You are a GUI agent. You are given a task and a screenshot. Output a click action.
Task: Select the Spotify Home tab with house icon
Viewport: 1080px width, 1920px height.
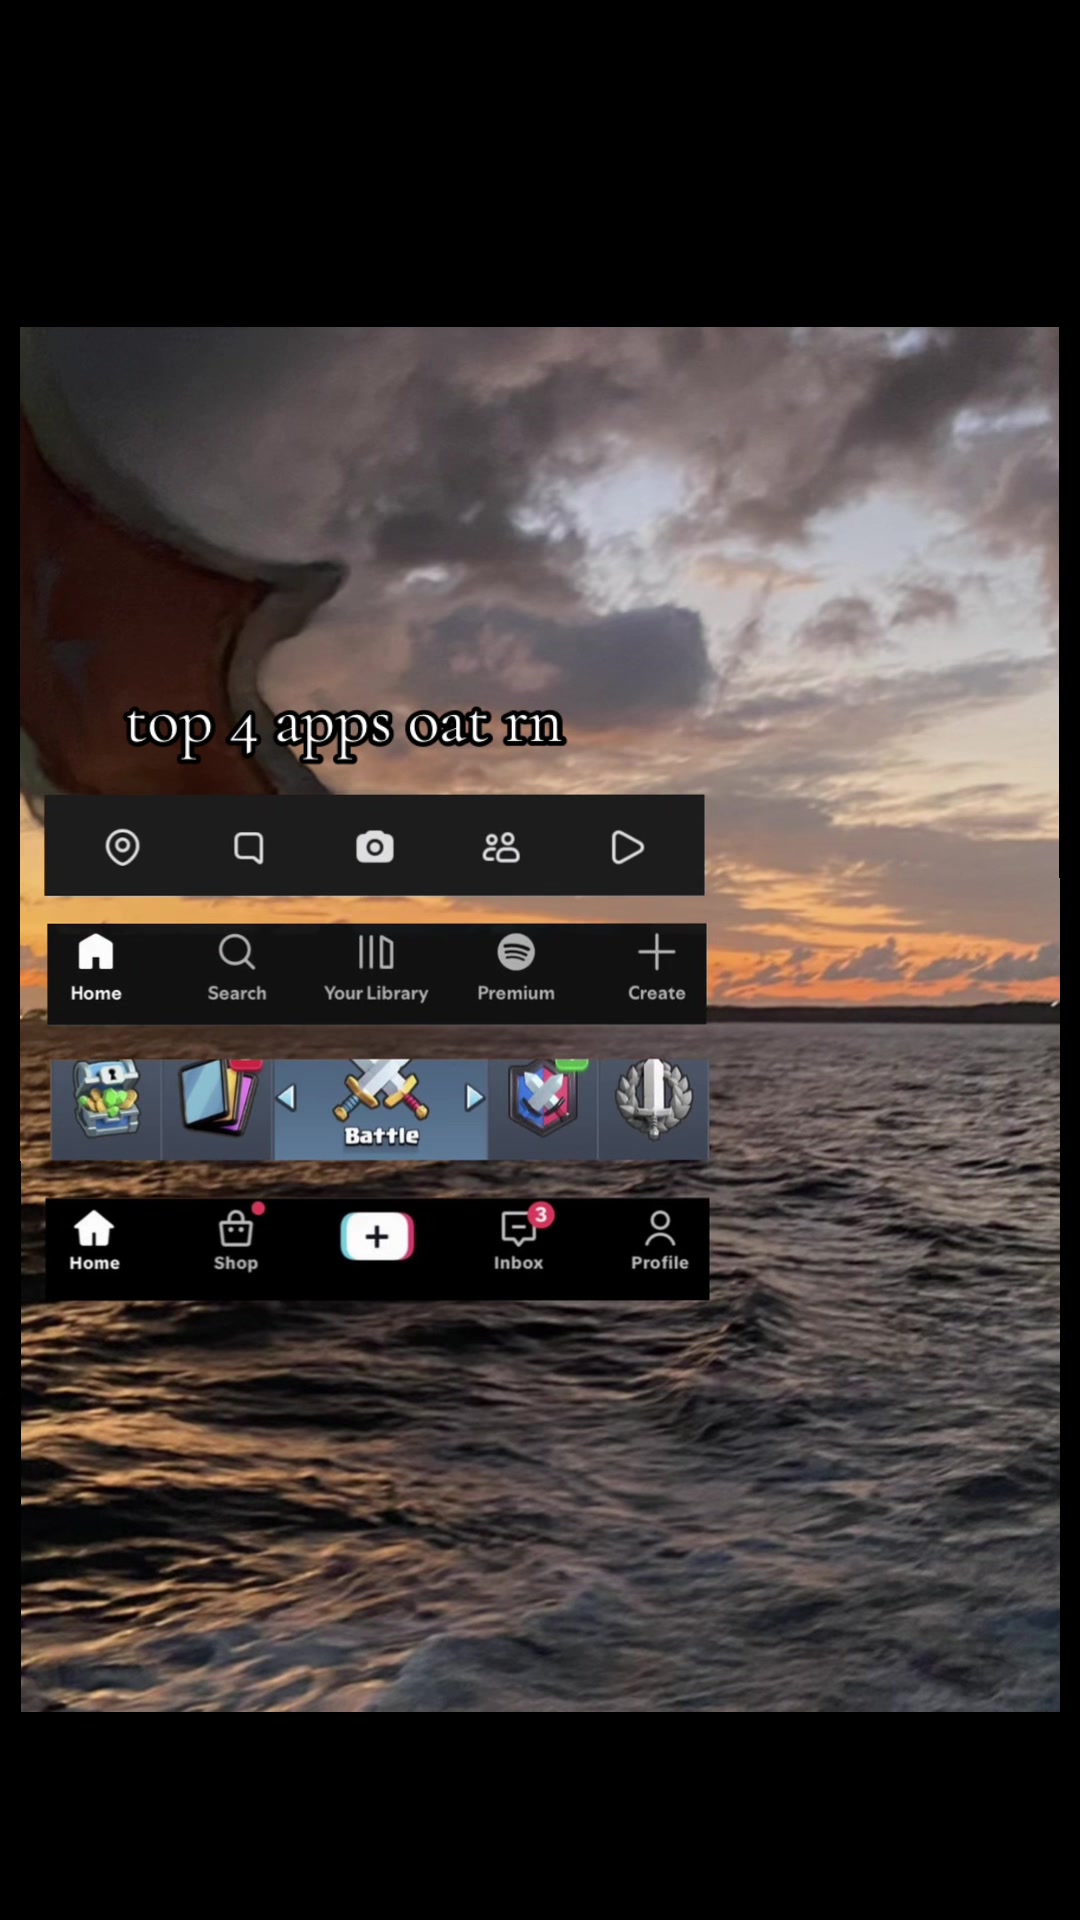[96, 967]
